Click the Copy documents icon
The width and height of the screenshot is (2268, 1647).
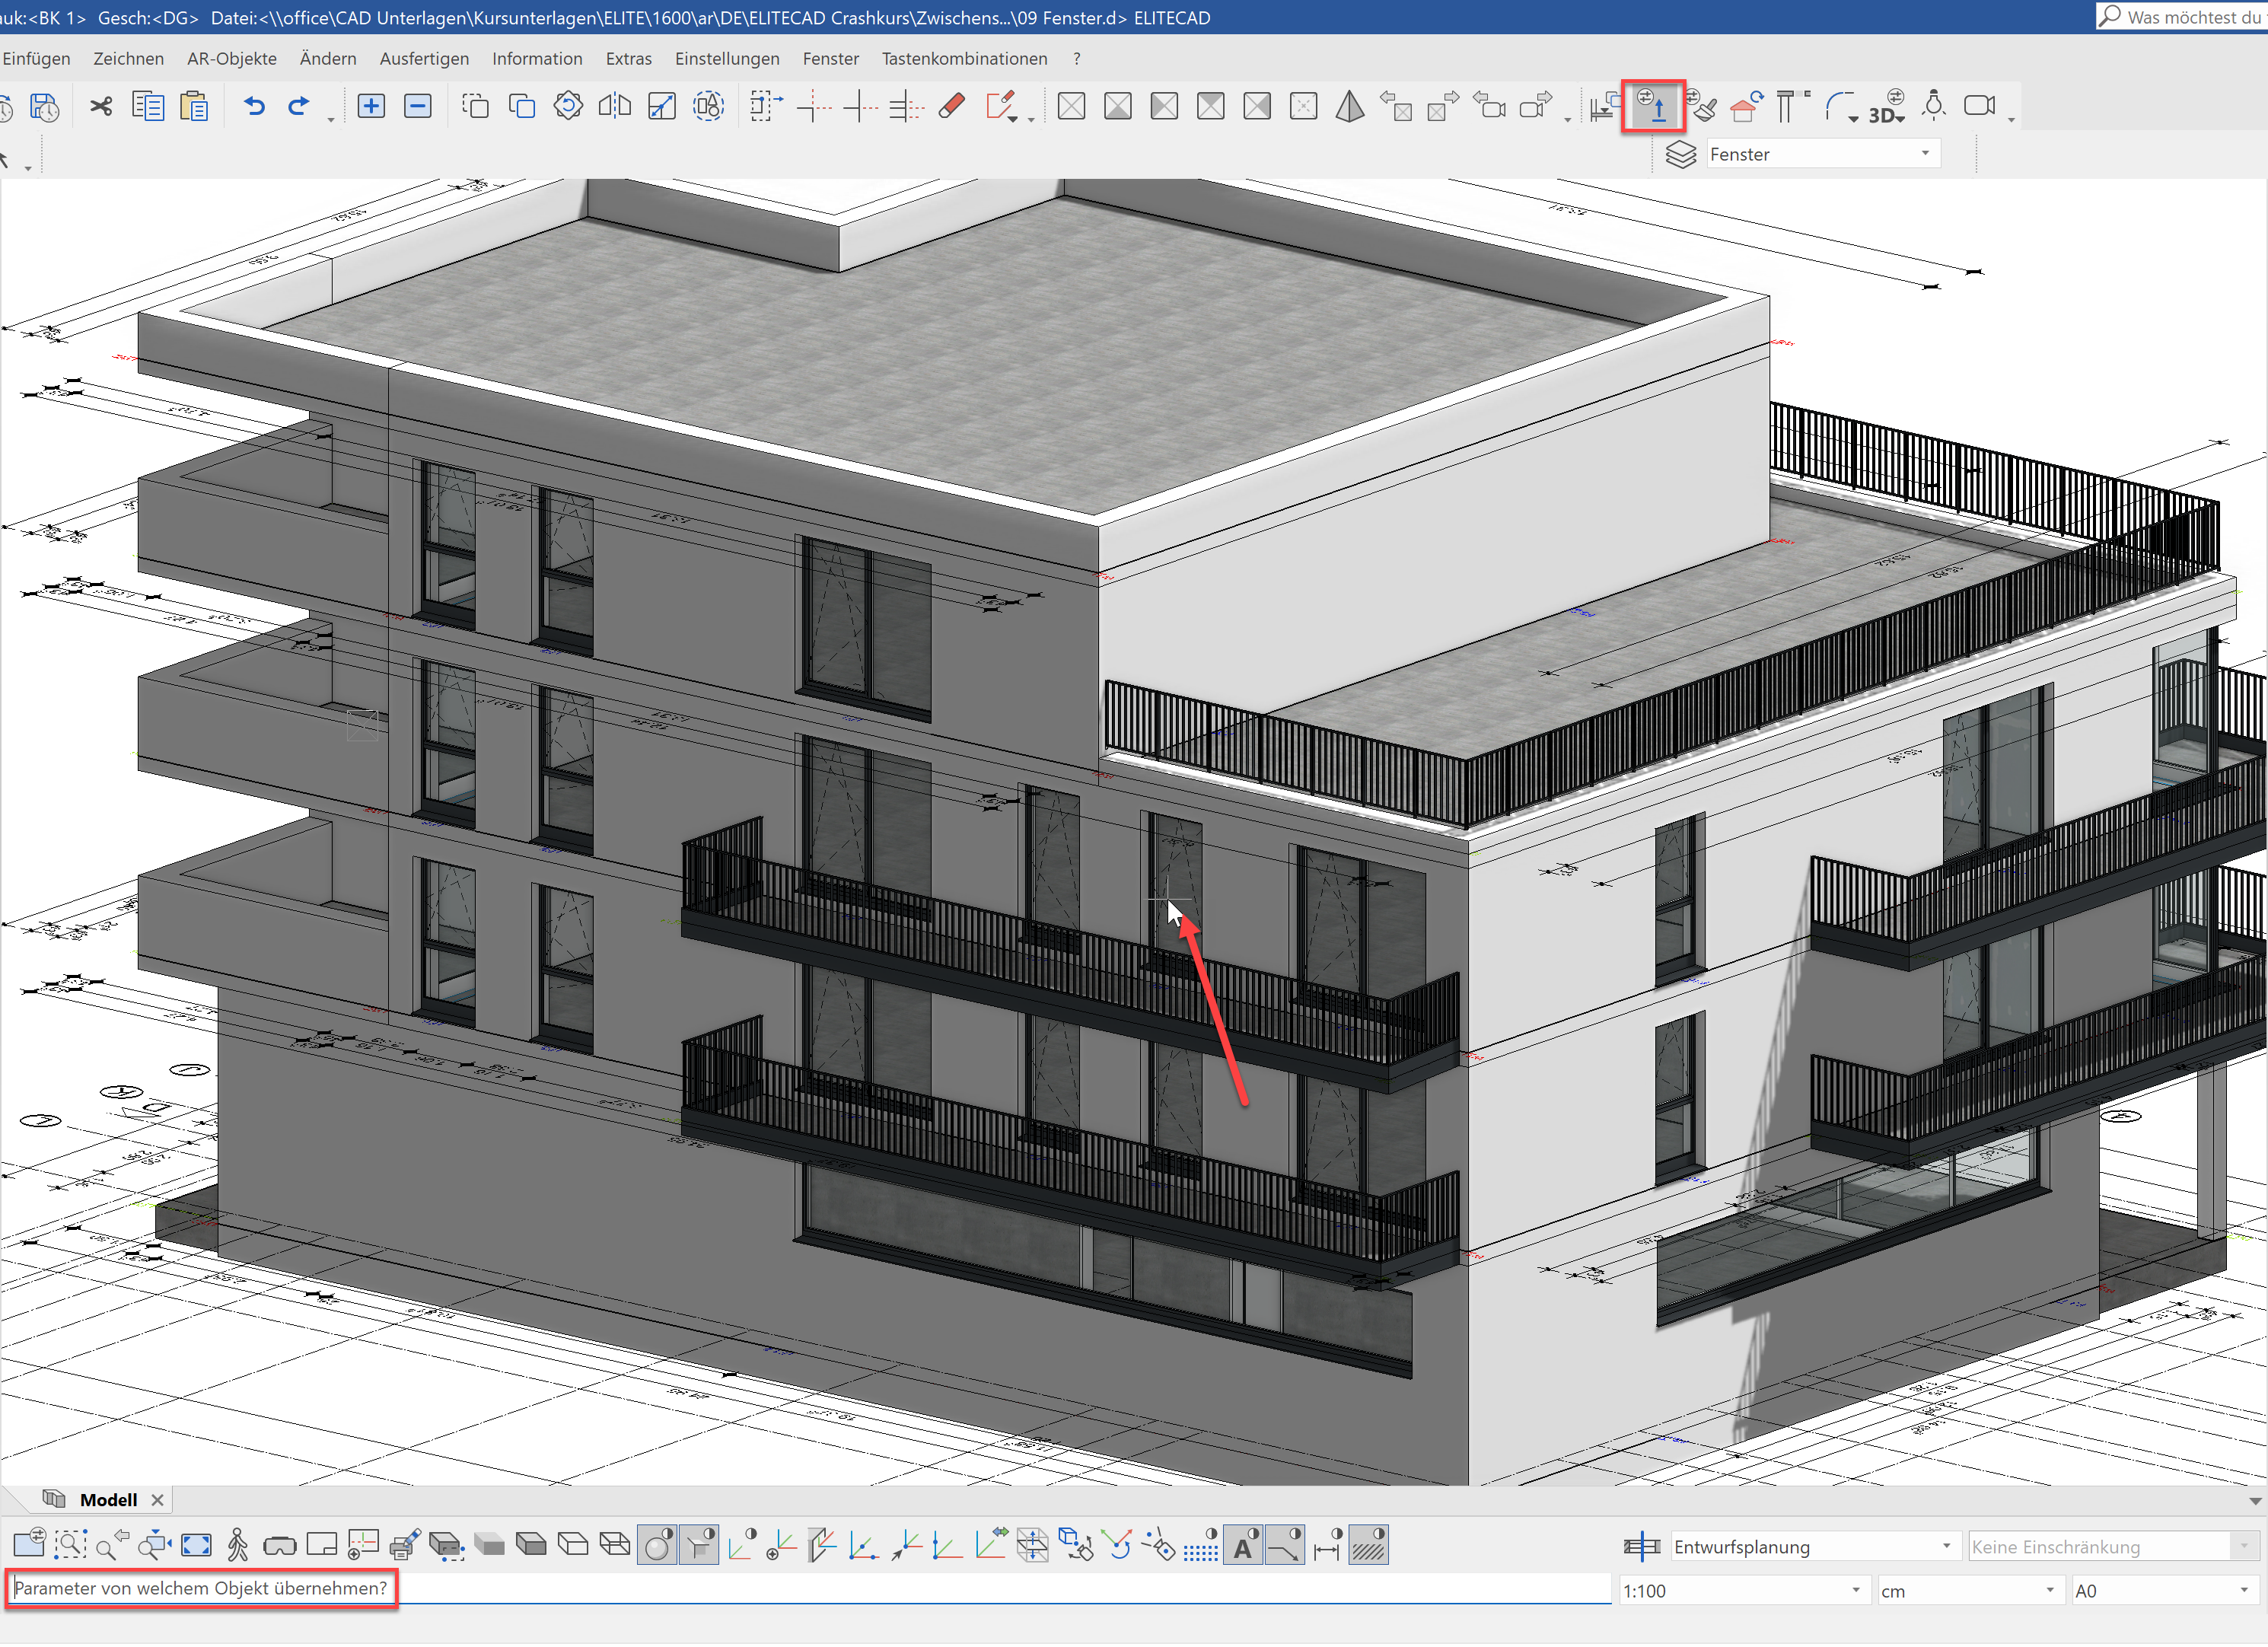click(x=148, y=106)
